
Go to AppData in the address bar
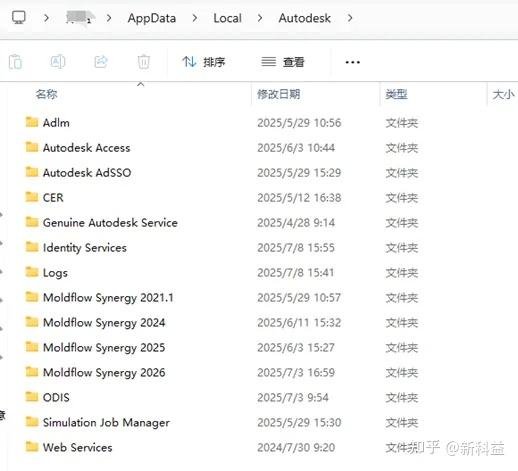tap(152, 18)
